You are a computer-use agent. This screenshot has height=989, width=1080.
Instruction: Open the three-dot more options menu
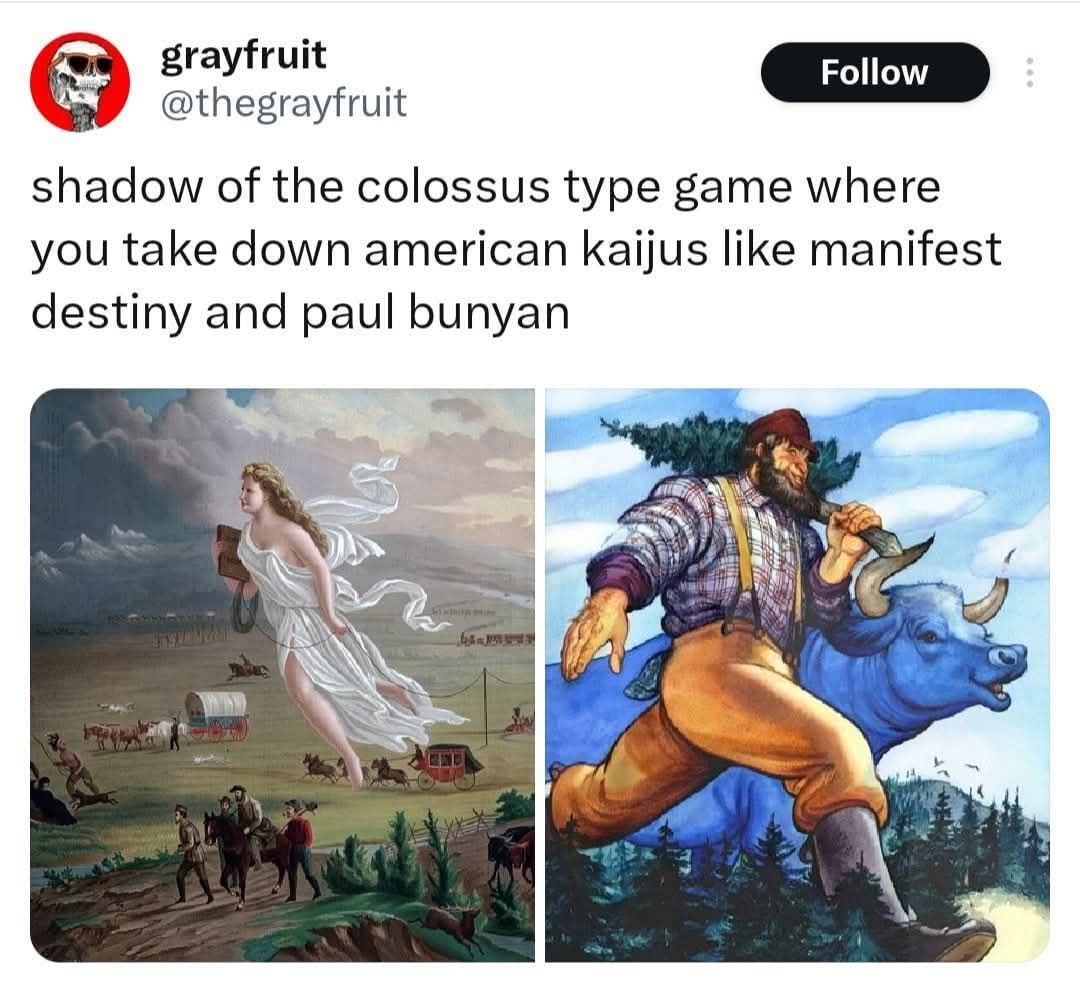1030,72
